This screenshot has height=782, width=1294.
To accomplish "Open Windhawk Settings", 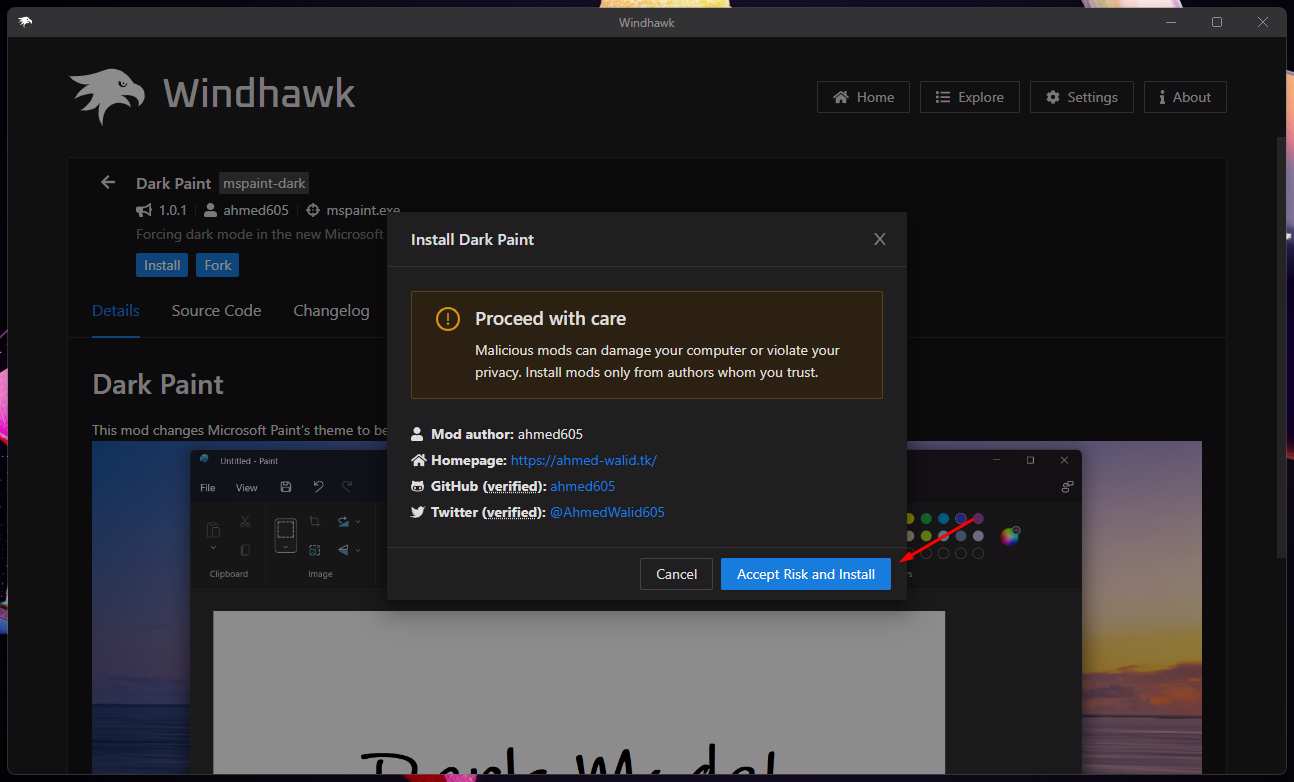I will 1081,97.
